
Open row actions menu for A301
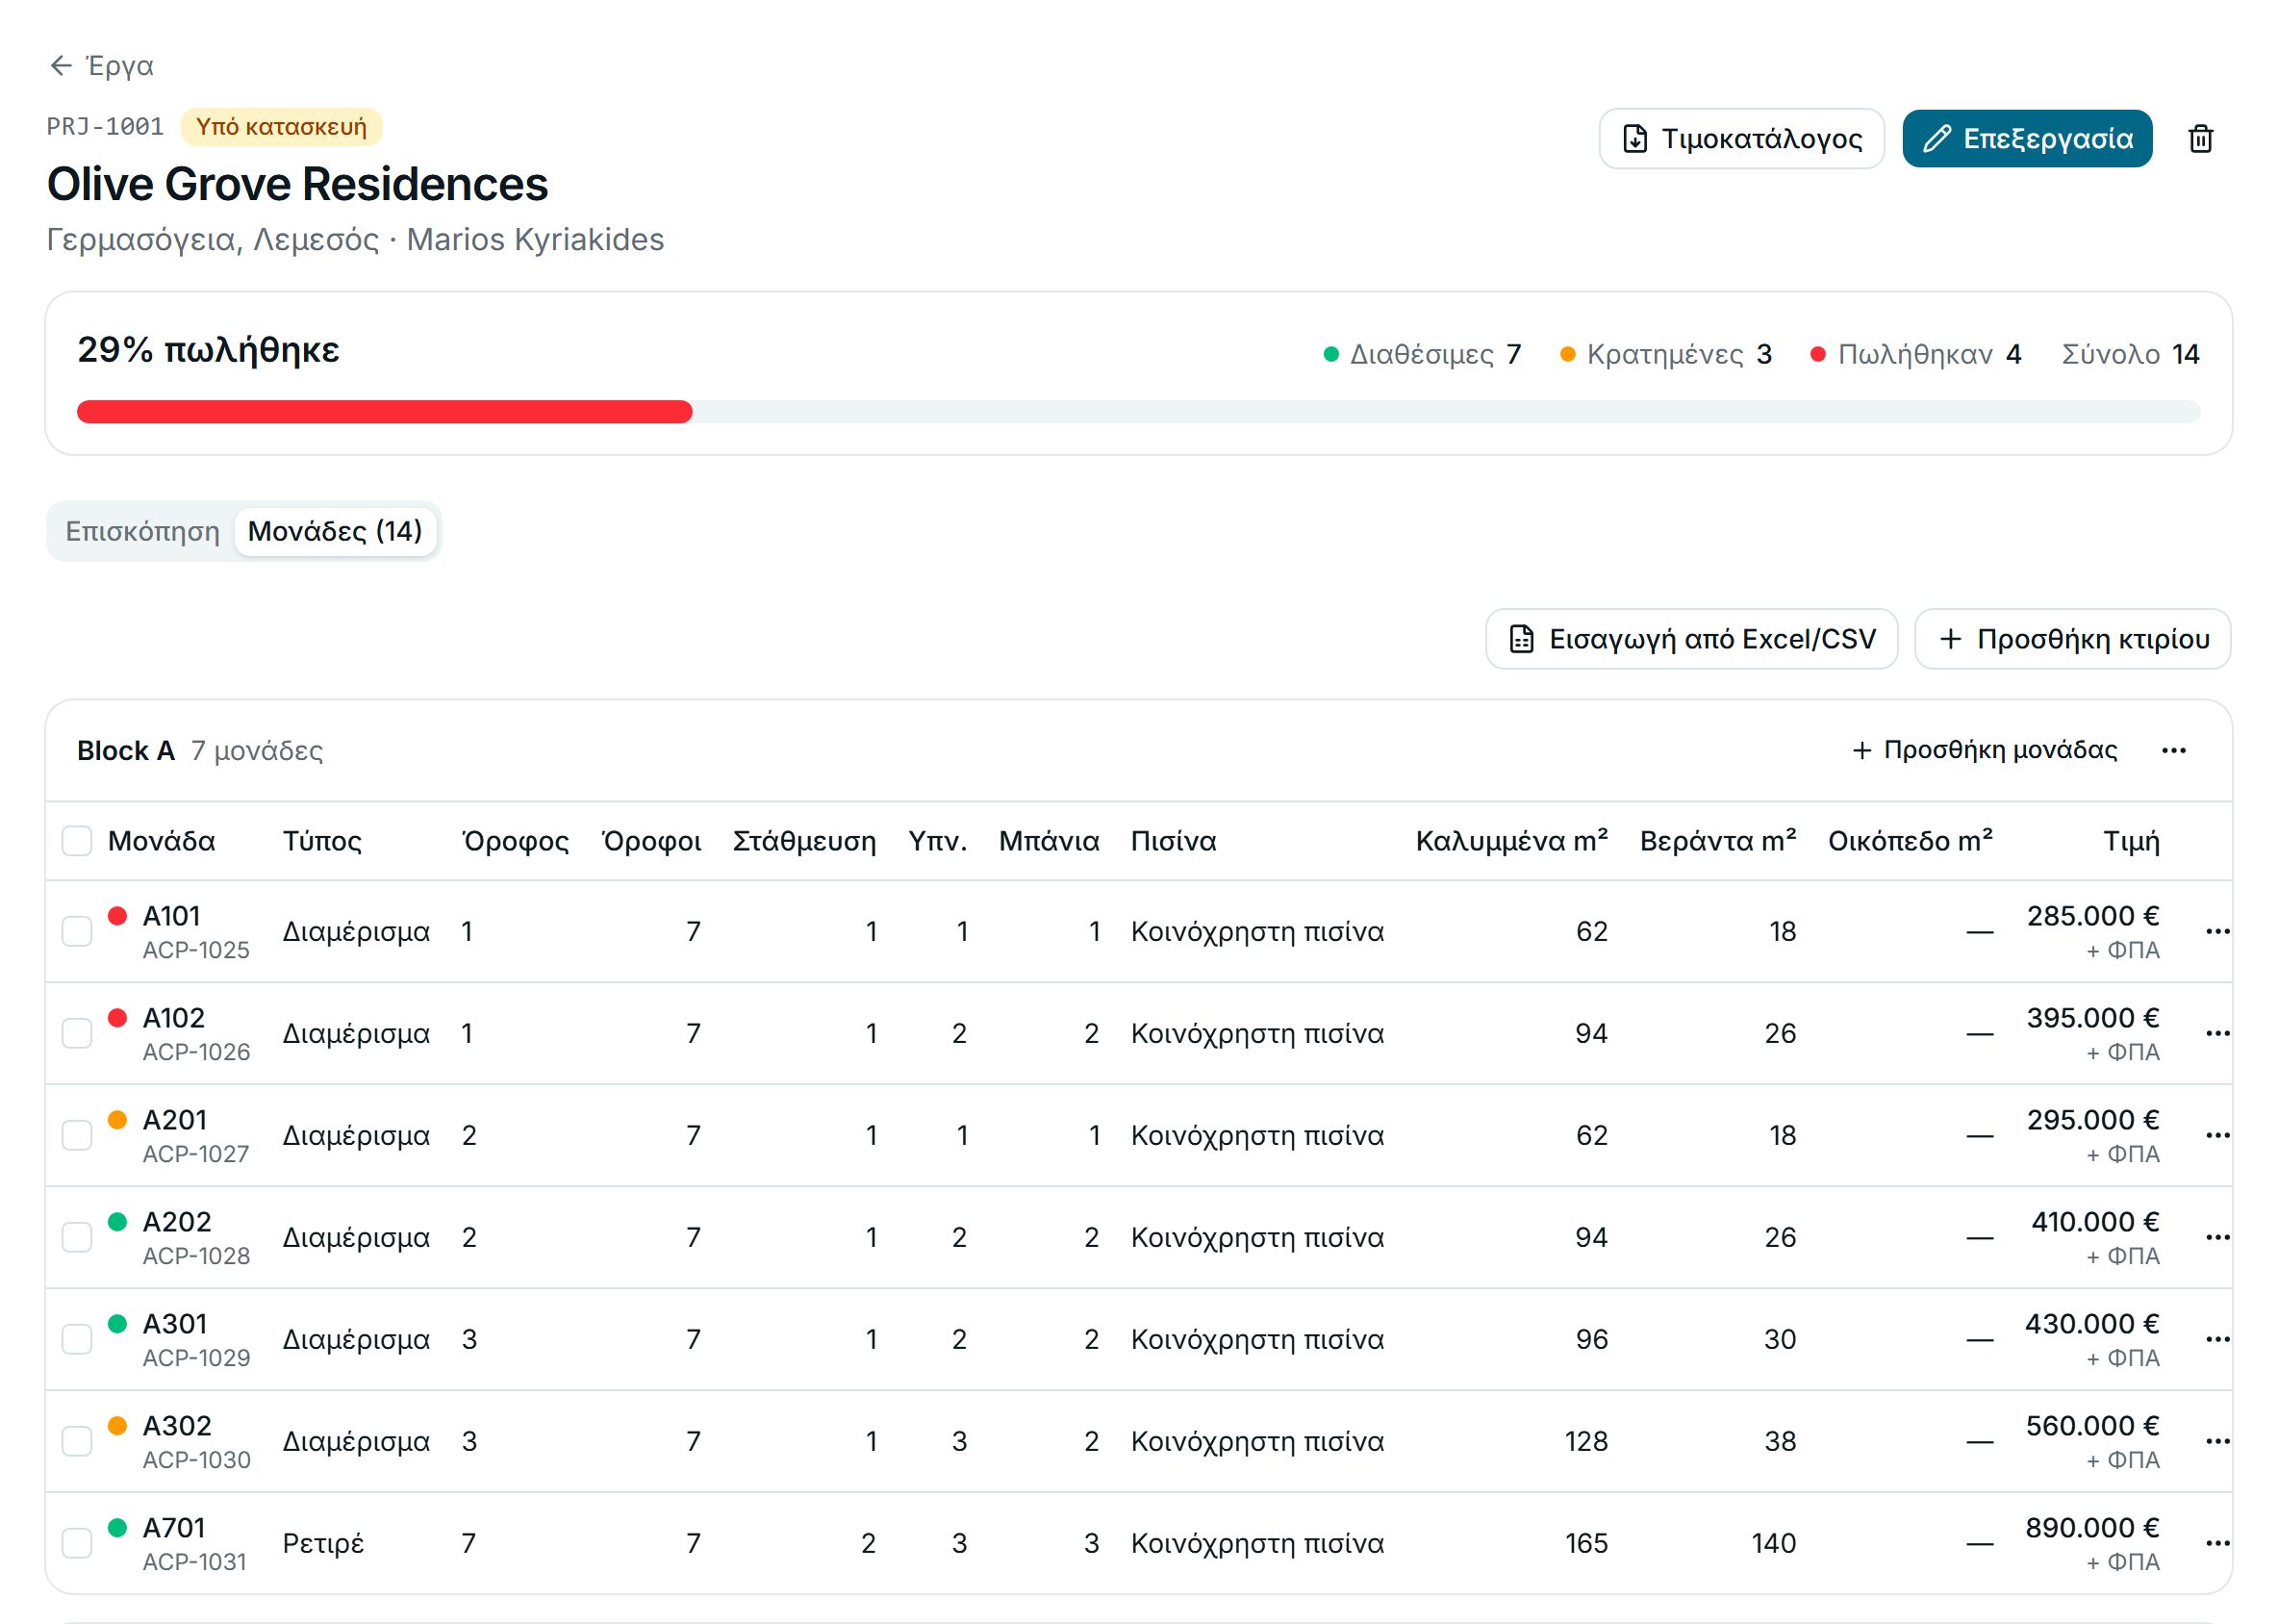coord(2217,1339)
